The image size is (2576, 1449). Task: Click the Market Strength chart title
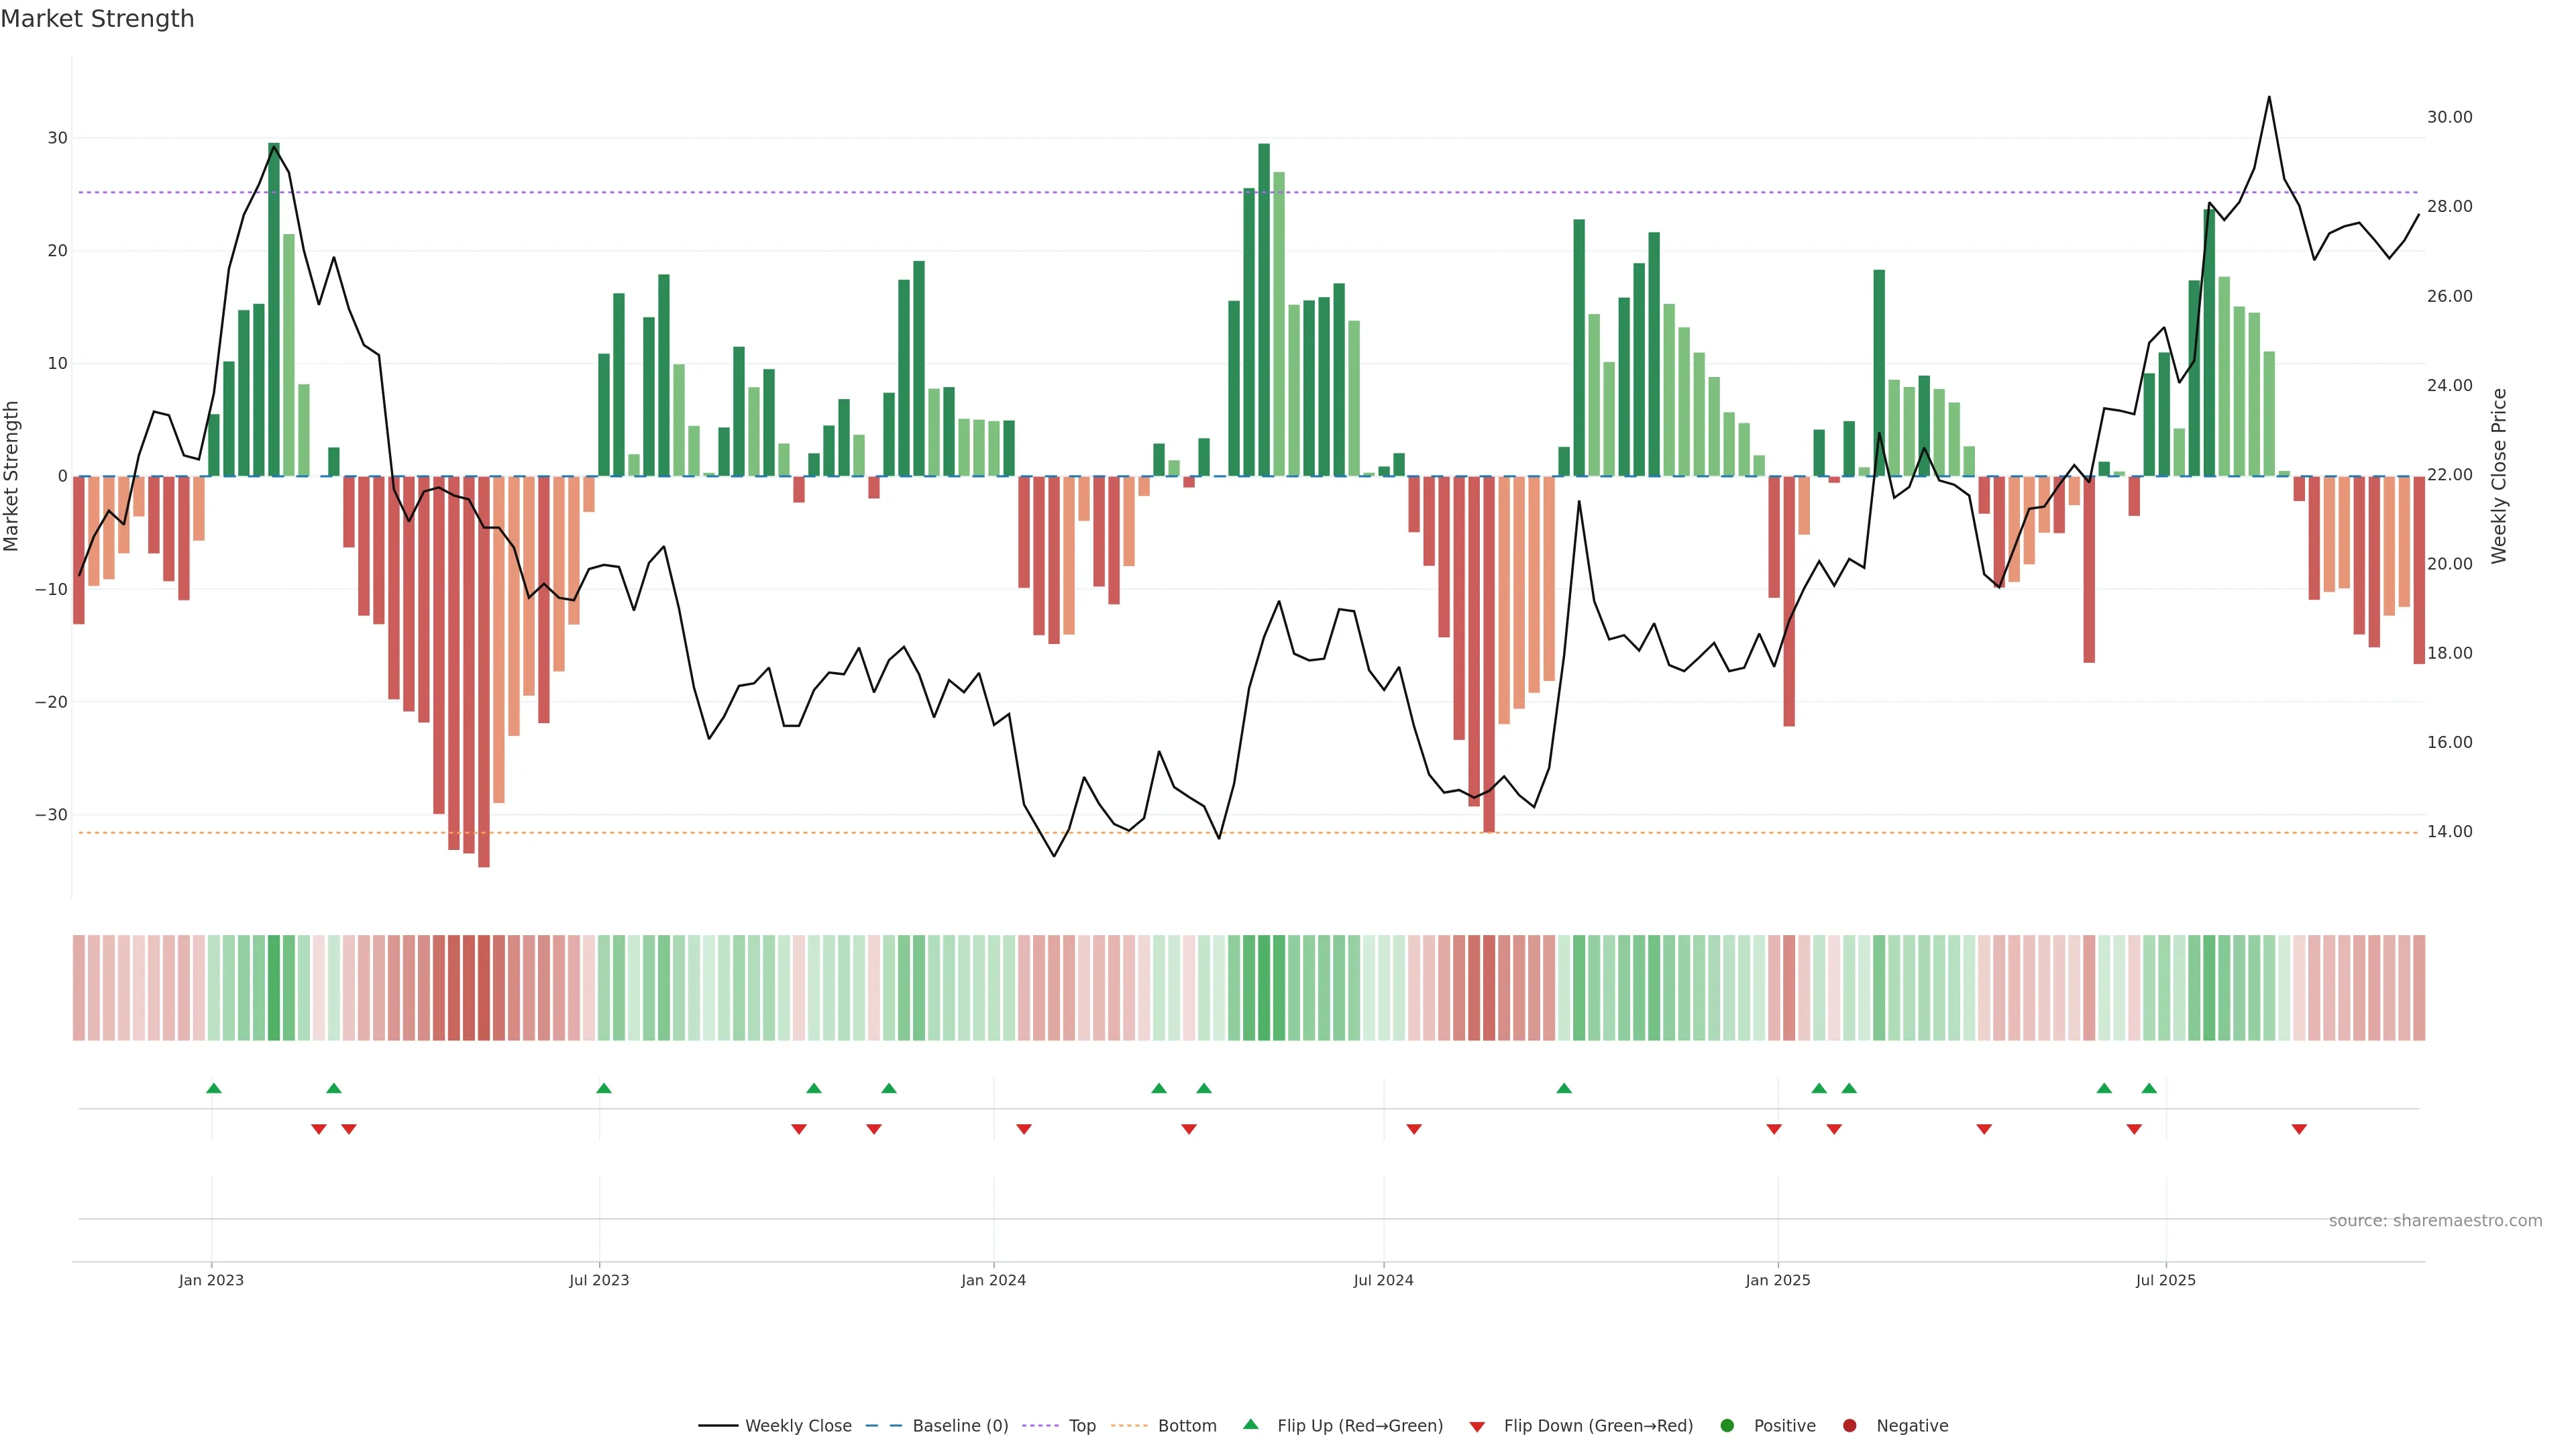coord(97,19)
